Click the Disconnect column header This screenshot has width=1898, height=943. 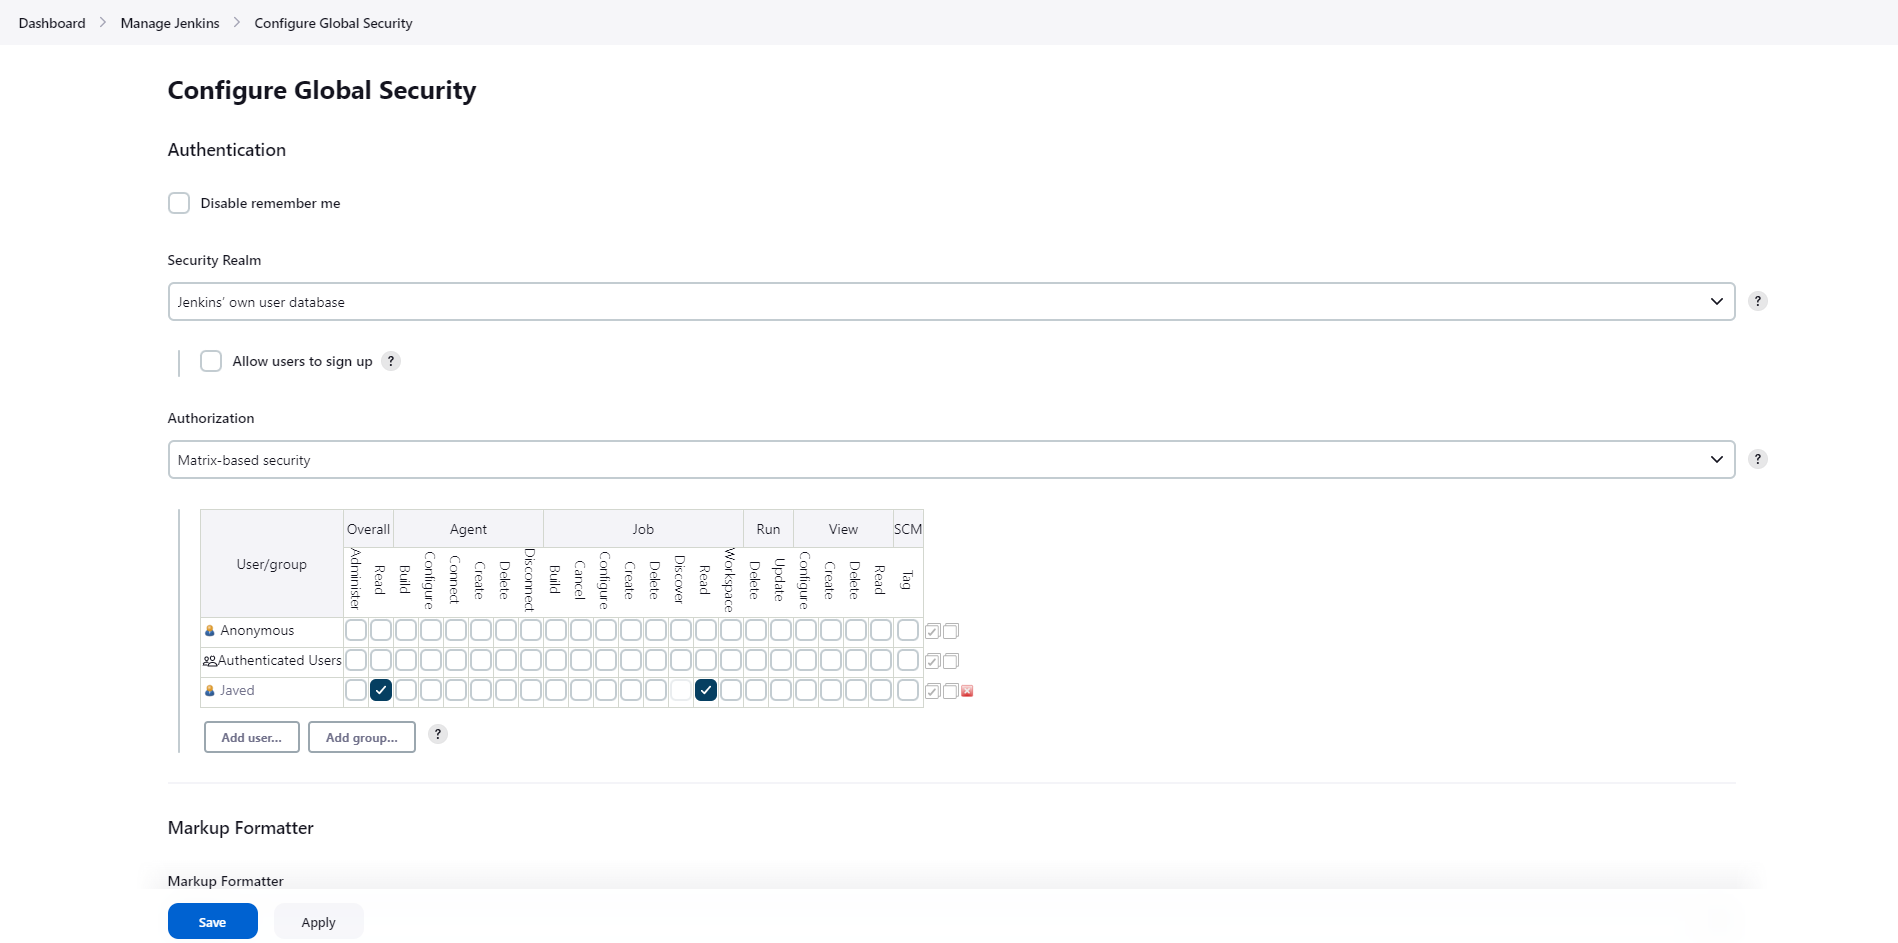[x=531, y=580]
